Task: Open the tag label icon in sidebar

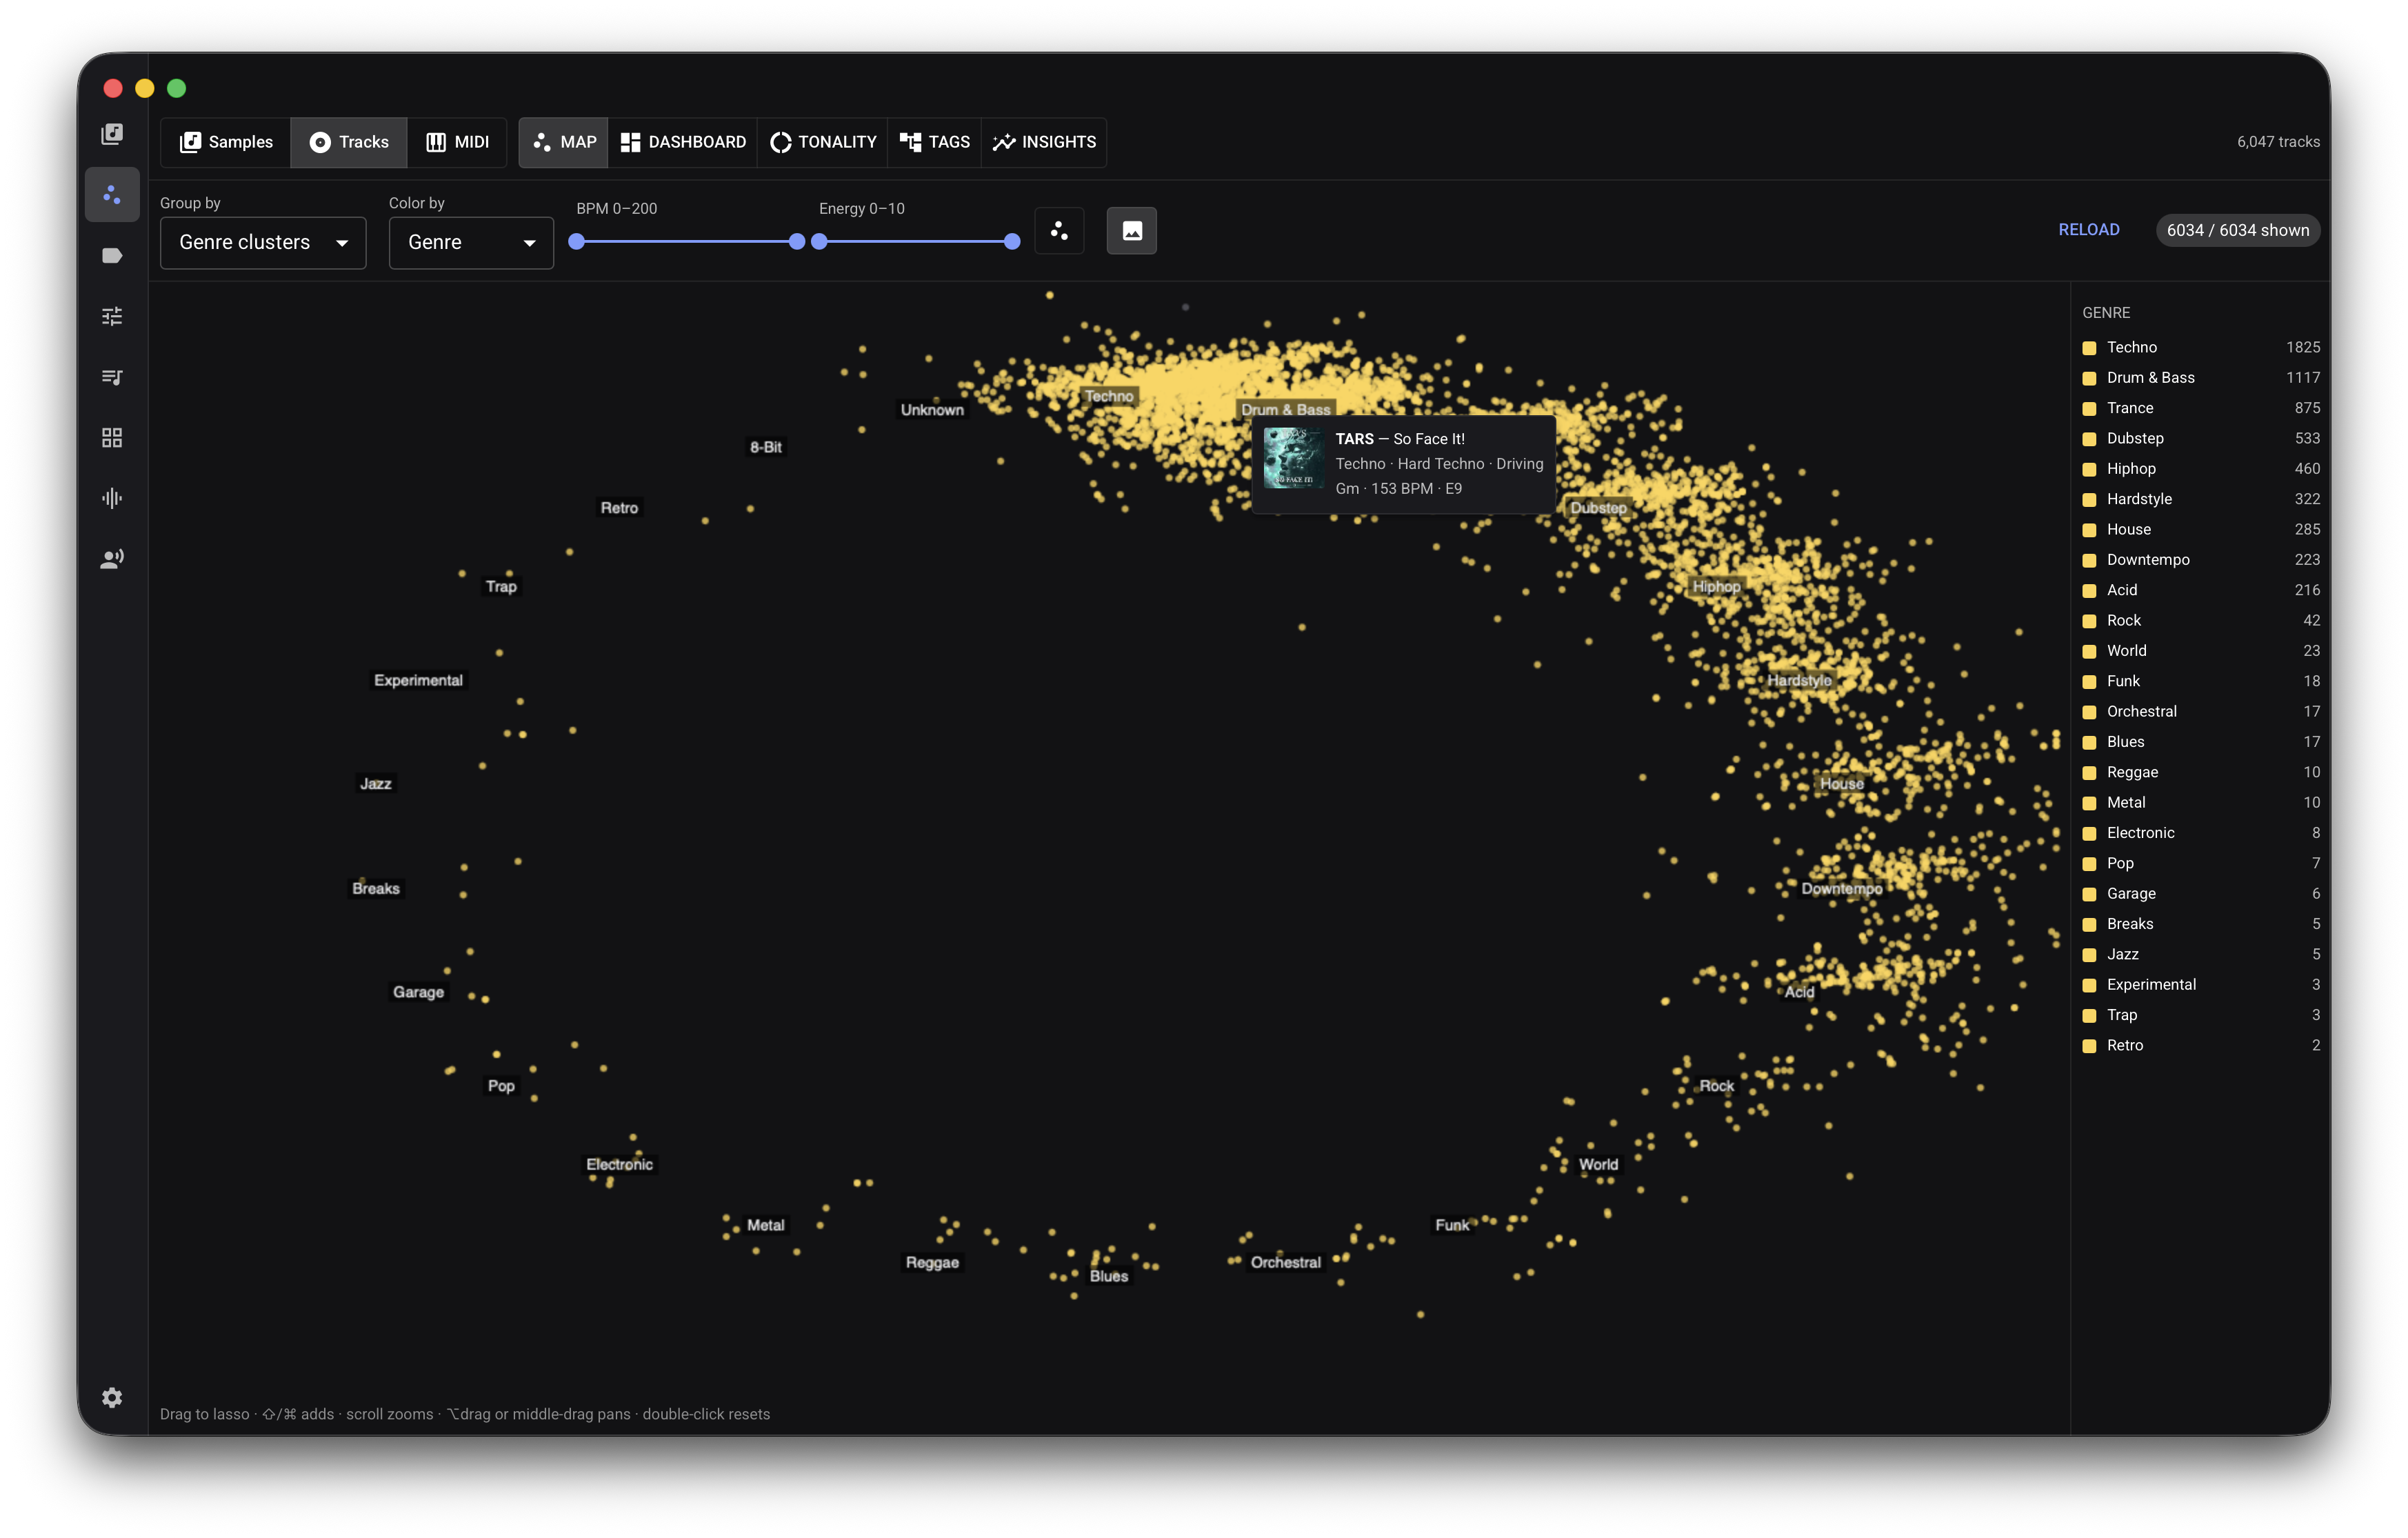Action: coord(112,255)
